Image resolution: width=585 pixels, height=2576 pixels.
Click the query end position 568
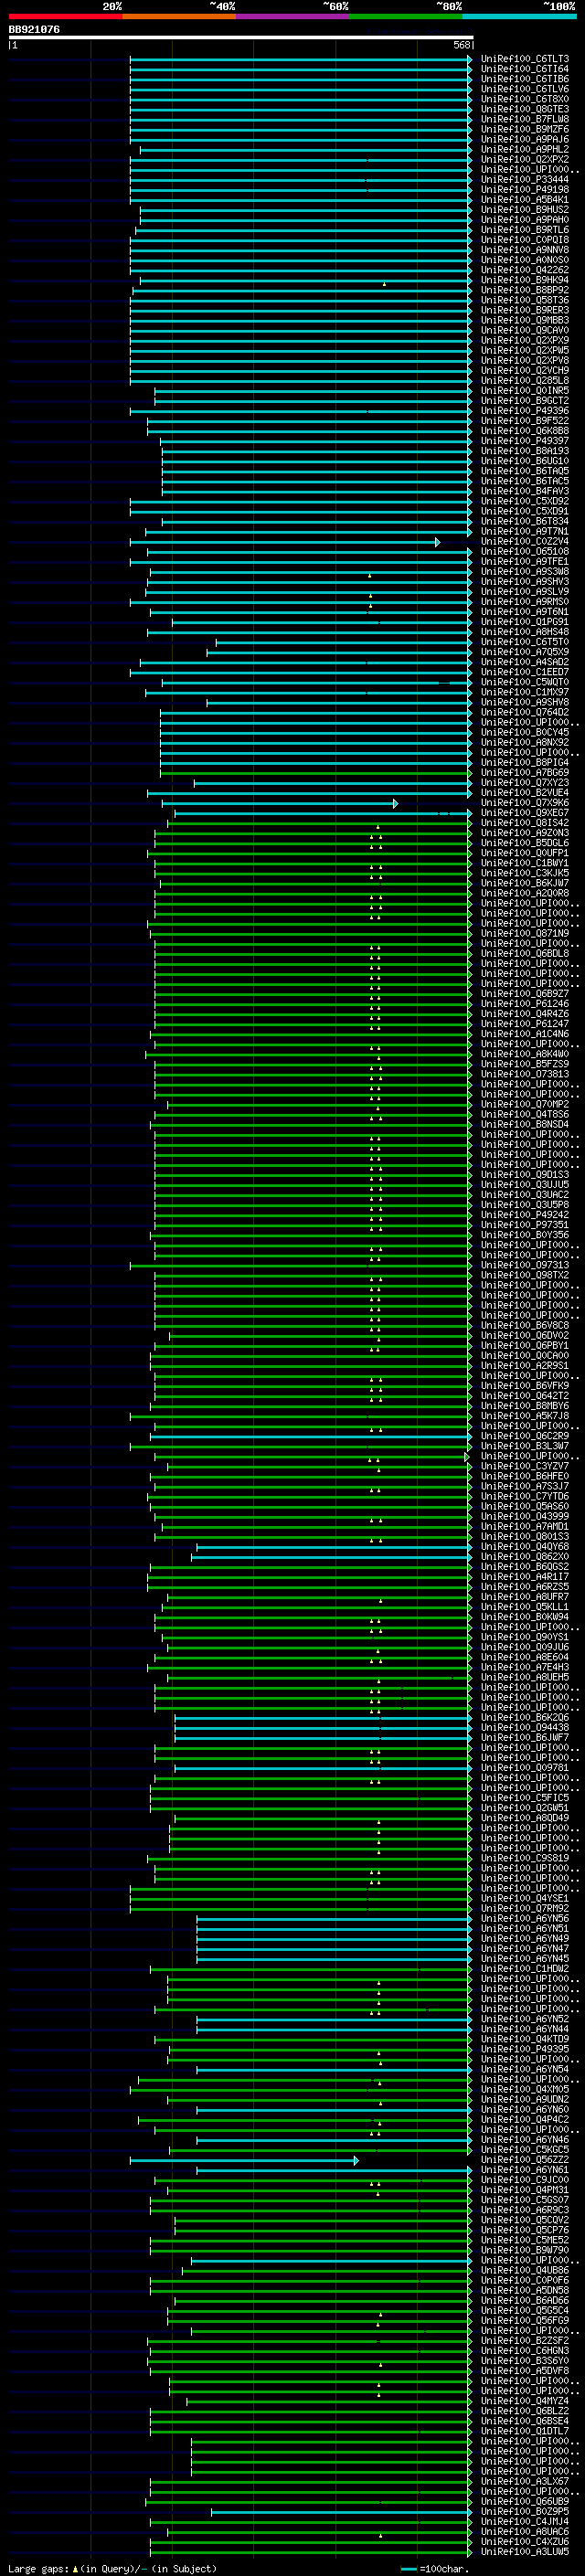click(462, 45)
